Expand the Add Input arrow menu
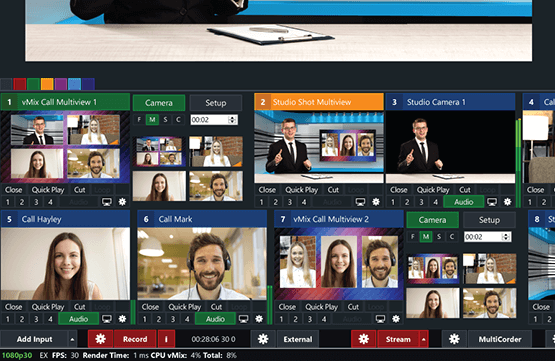The width and height of the screenshot is (555, 361). click(72, 339)
